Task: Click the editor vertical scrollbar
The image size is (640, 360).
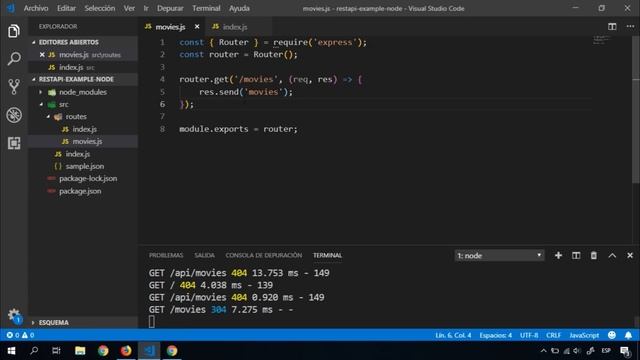Action: point(636,110)
